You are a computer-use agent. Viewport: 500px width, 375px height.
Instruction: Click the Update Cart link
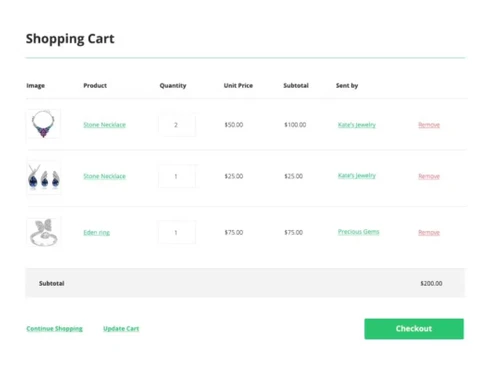(x=121, y=329)
